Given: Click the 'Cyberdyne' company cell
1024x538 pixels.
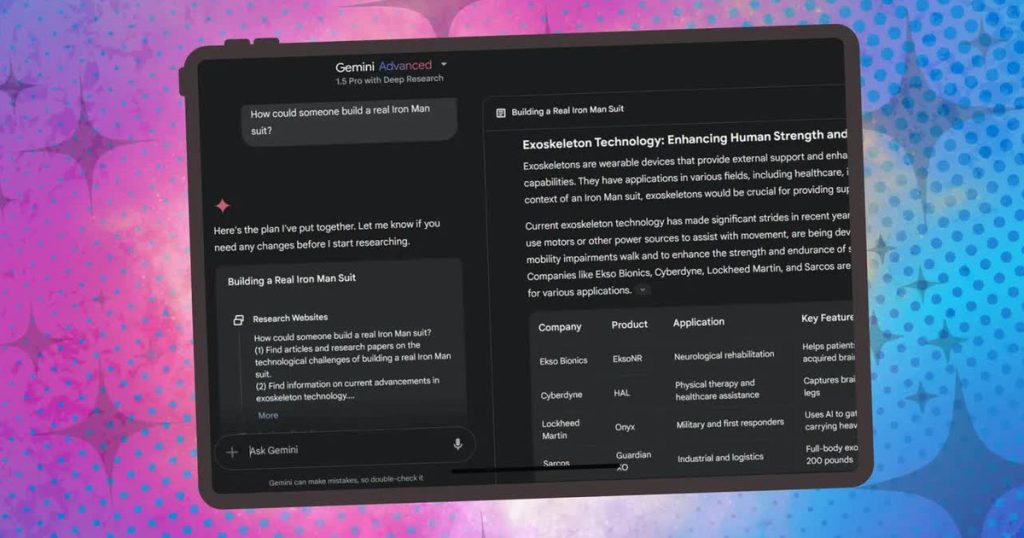Looking at the screenshot, I should coord(561,395).
